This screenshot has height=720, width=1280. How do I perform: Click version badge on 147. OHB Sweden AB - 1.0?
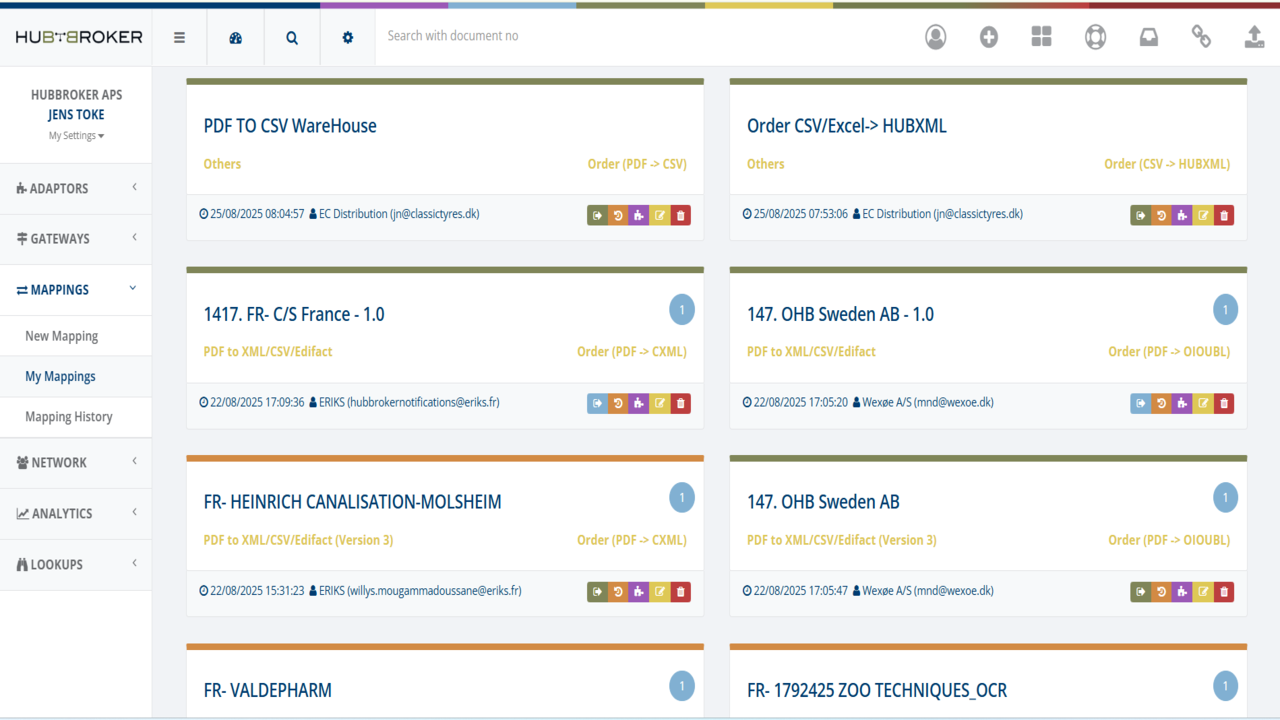click(1225, 310)
